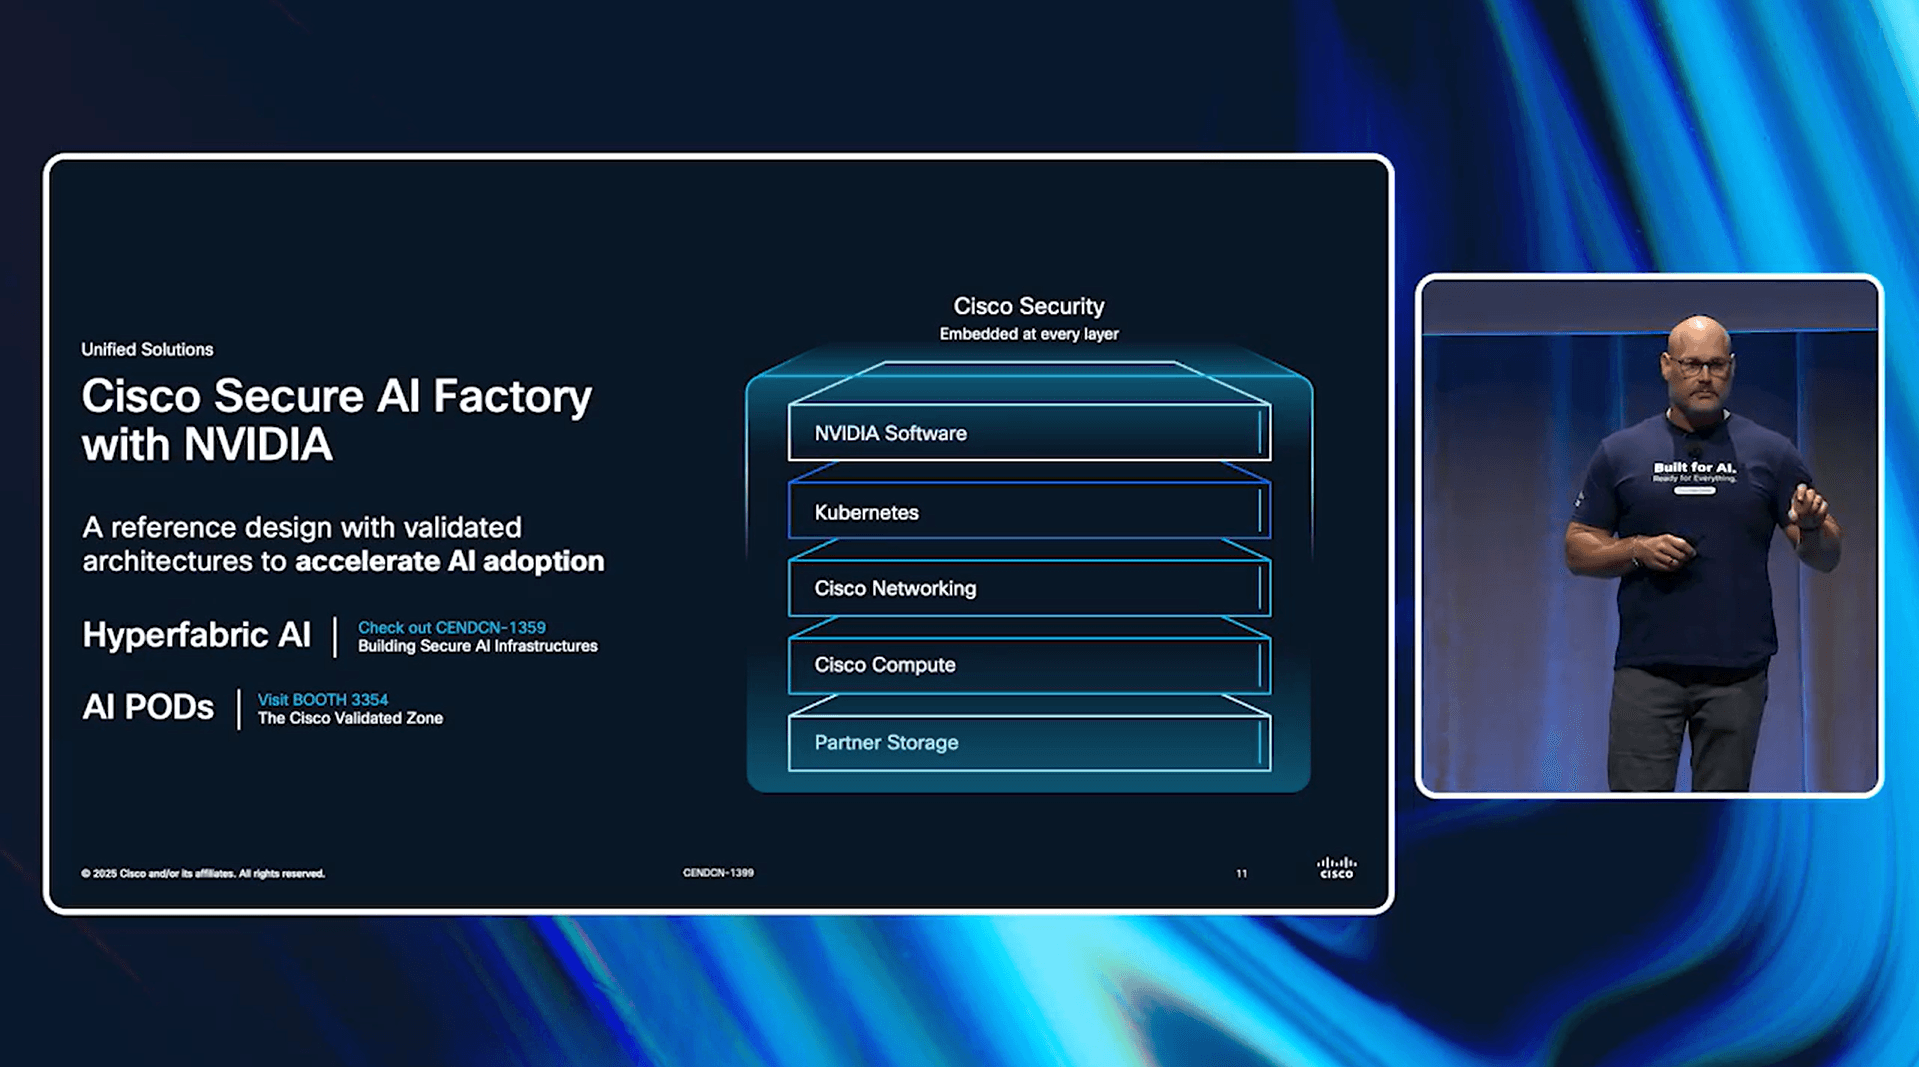This screenshot has width=1919, height=1067.
Task: Click the 'Cisco Secure AI Factory with NVIDIA' title
Action: [337, 420]
